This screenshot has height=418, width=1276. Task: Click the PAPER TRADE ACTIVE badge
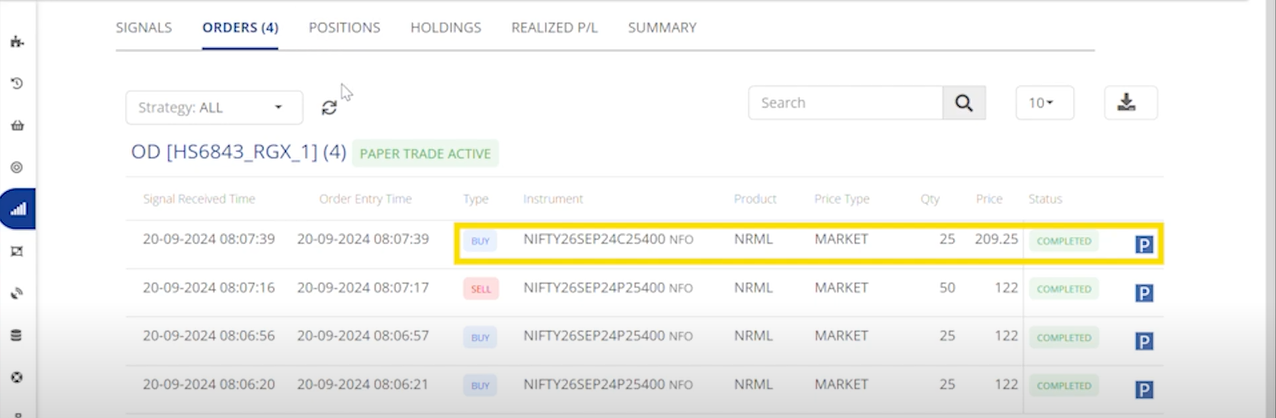click(425, 154)
